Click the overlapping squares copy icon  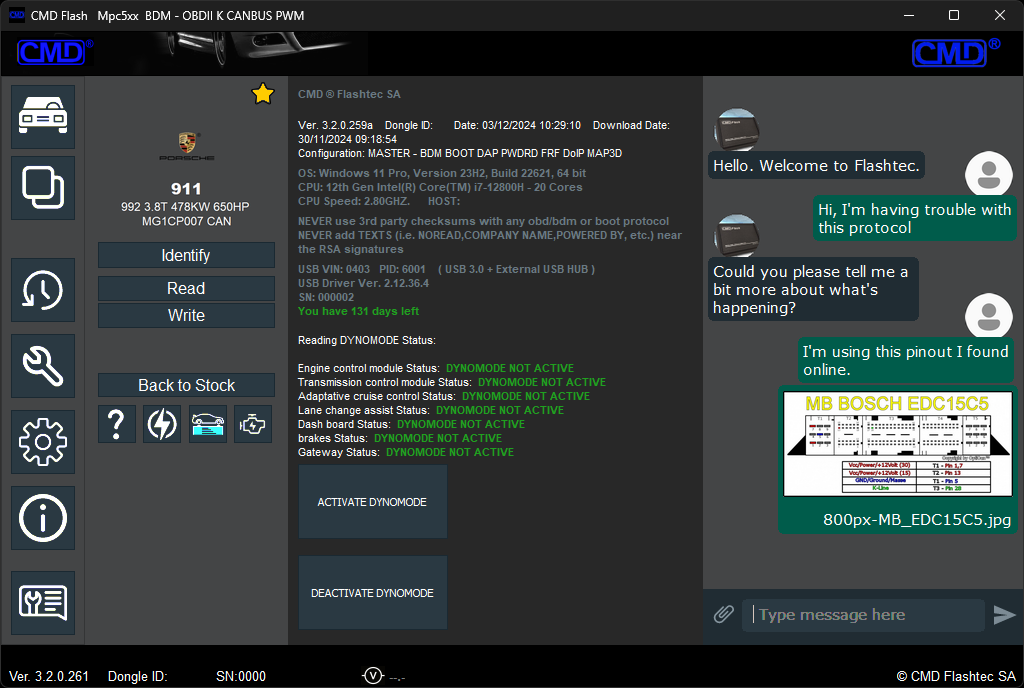pos(43,188)
